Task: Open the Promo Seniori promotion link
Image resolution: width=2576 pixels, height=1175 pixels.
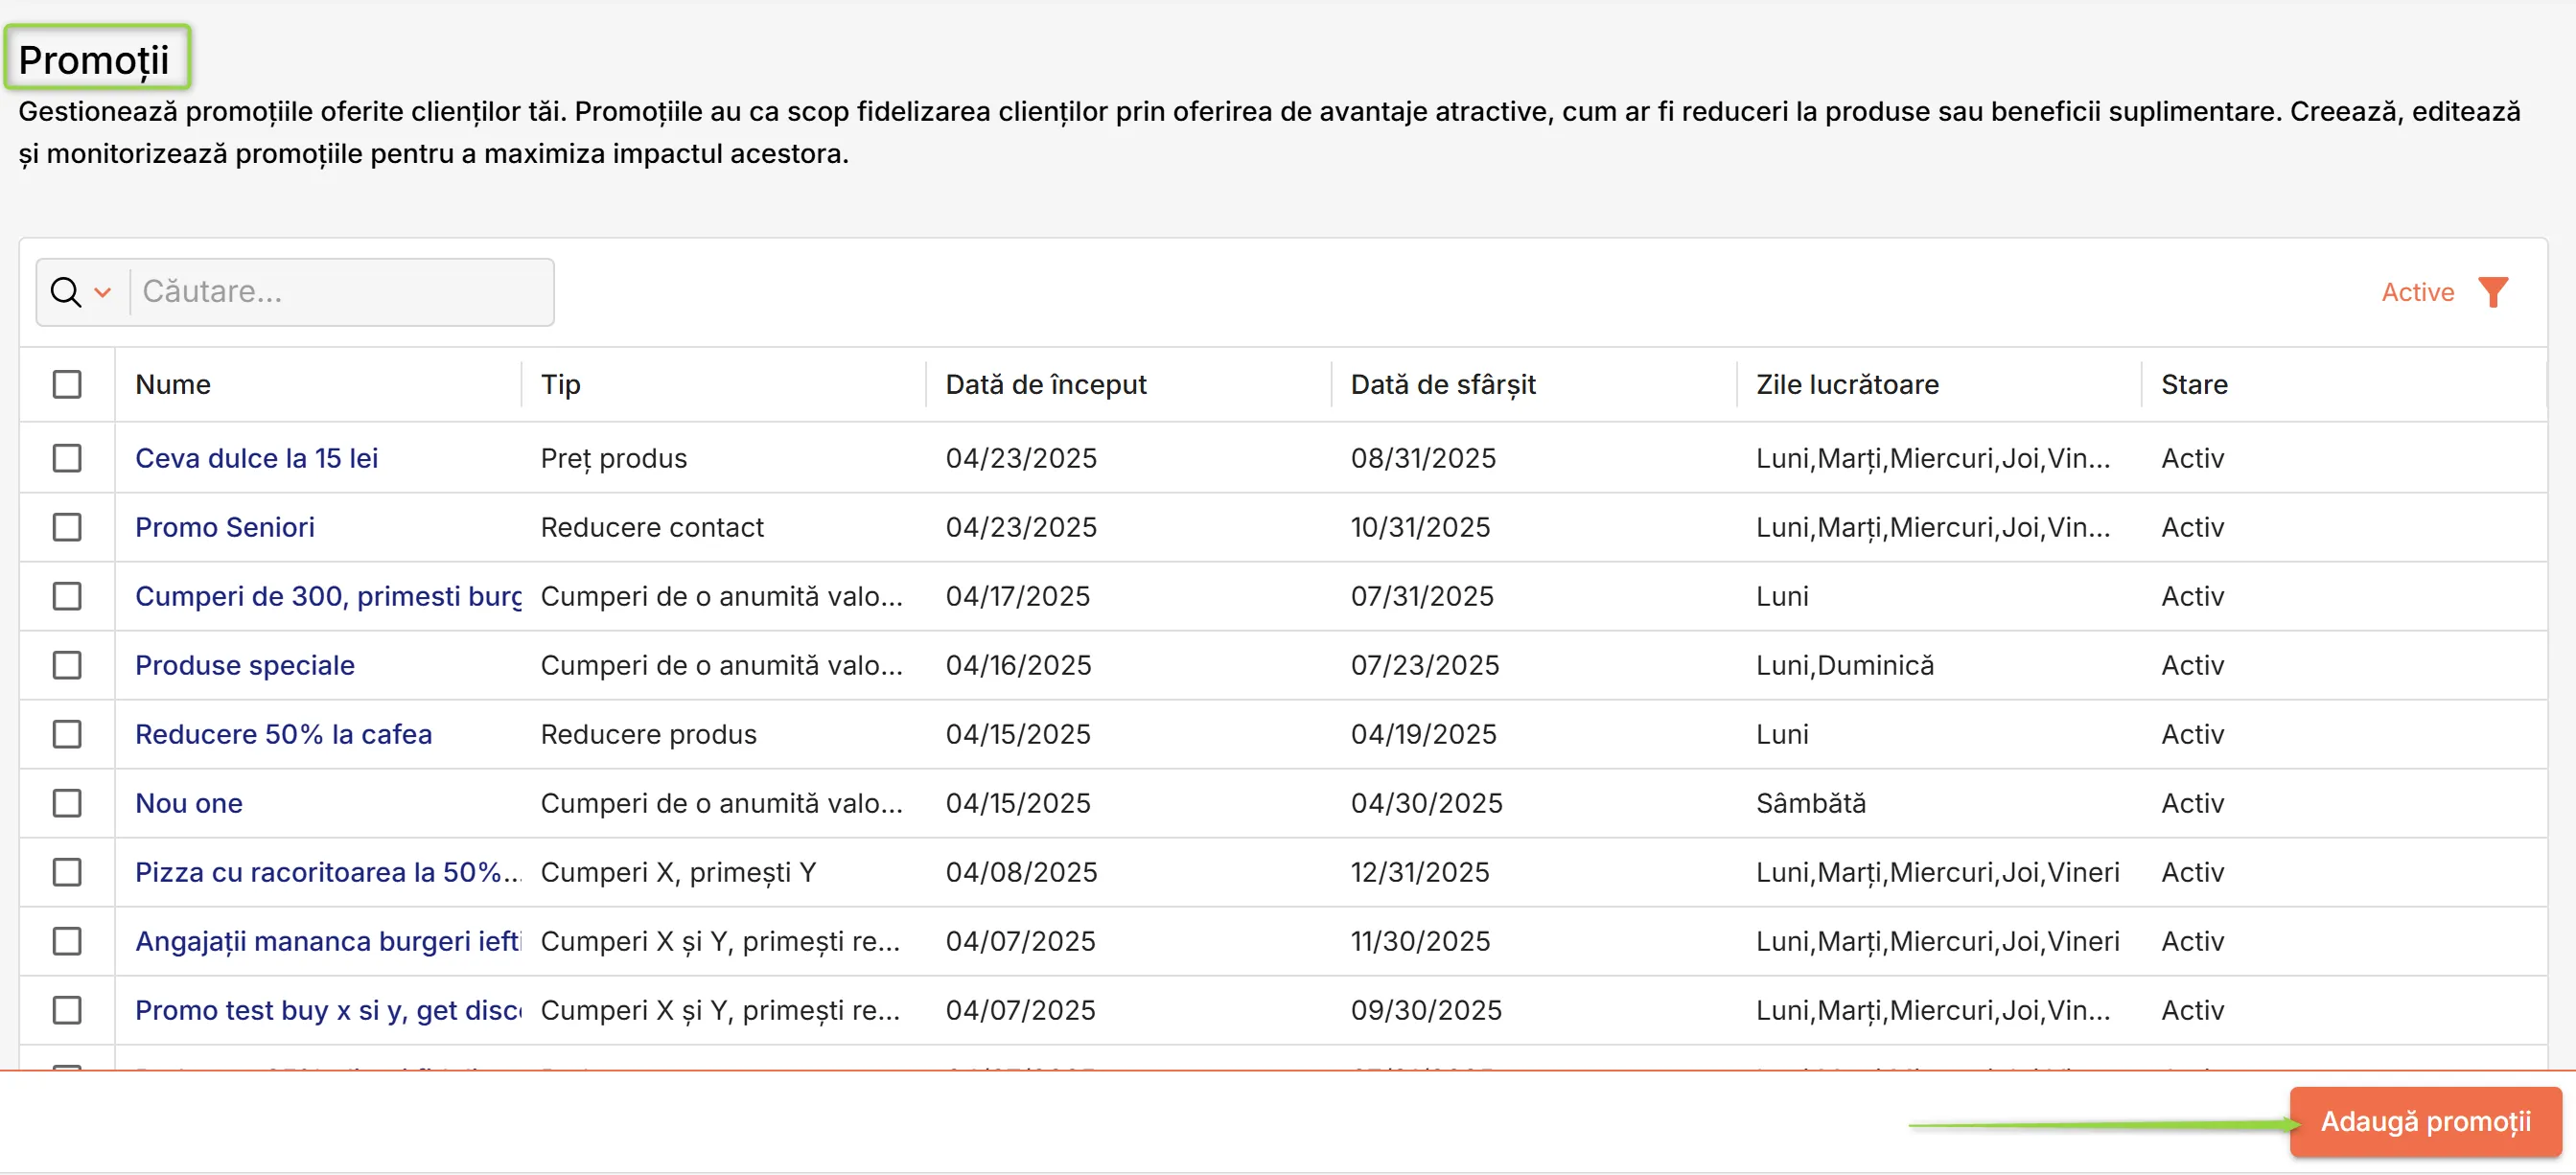Action: point(225,527)
